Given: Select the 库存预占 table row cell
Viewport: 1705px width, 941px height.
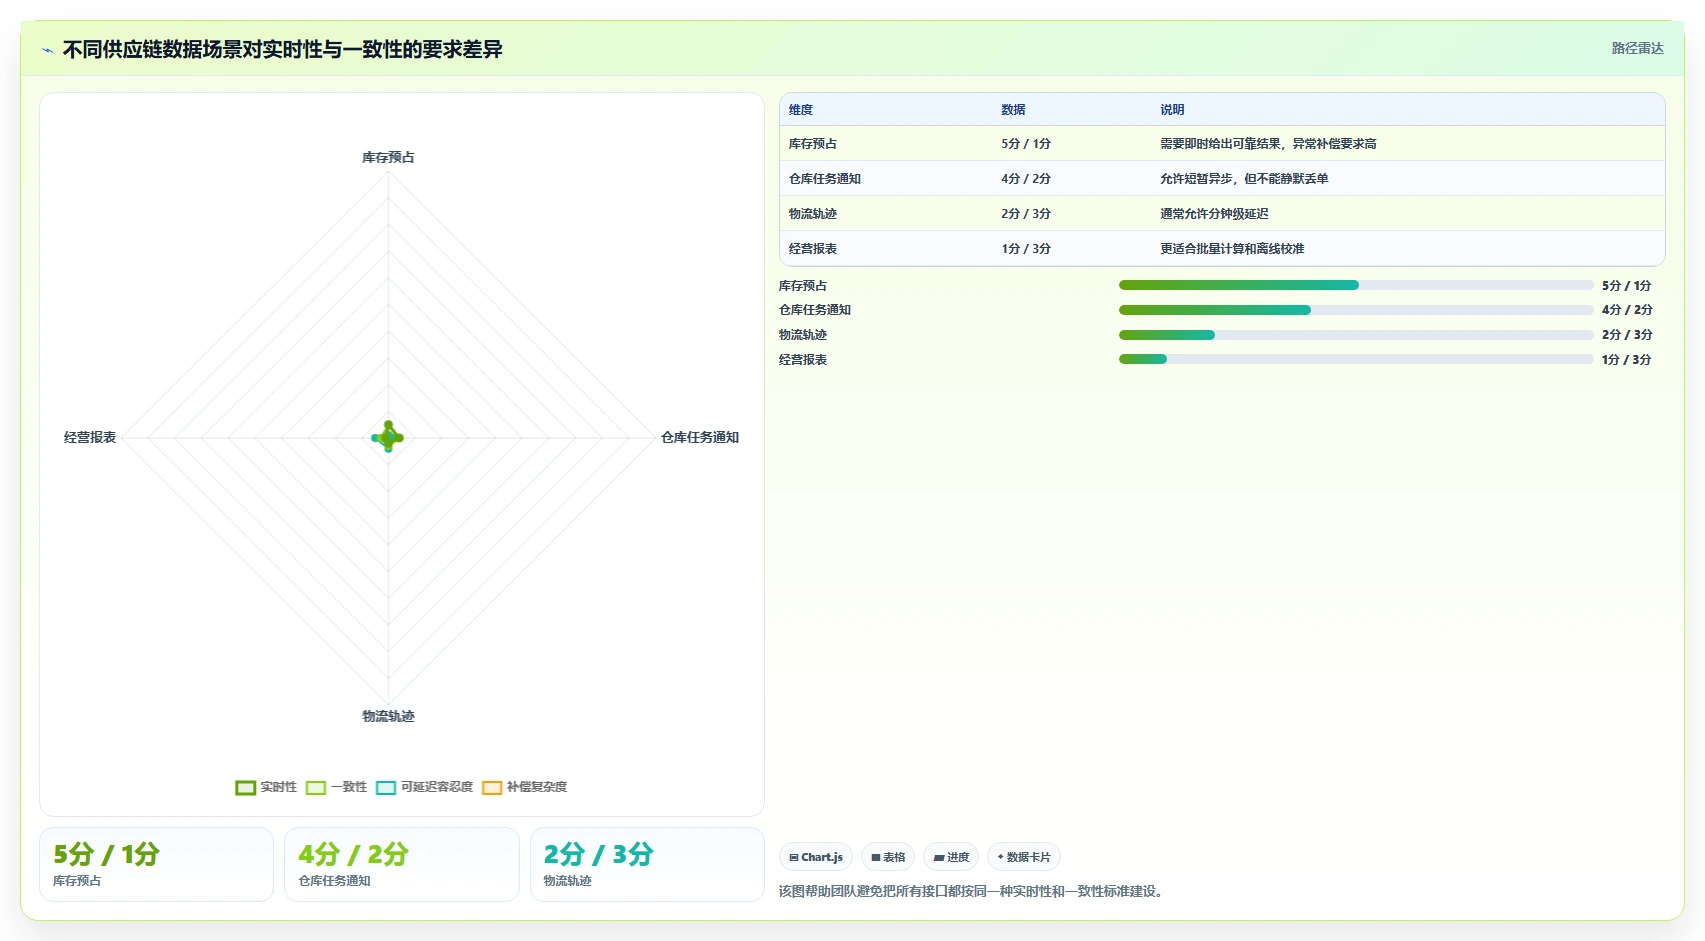Looking at the screenshot, I should click(x=813, y=144).
